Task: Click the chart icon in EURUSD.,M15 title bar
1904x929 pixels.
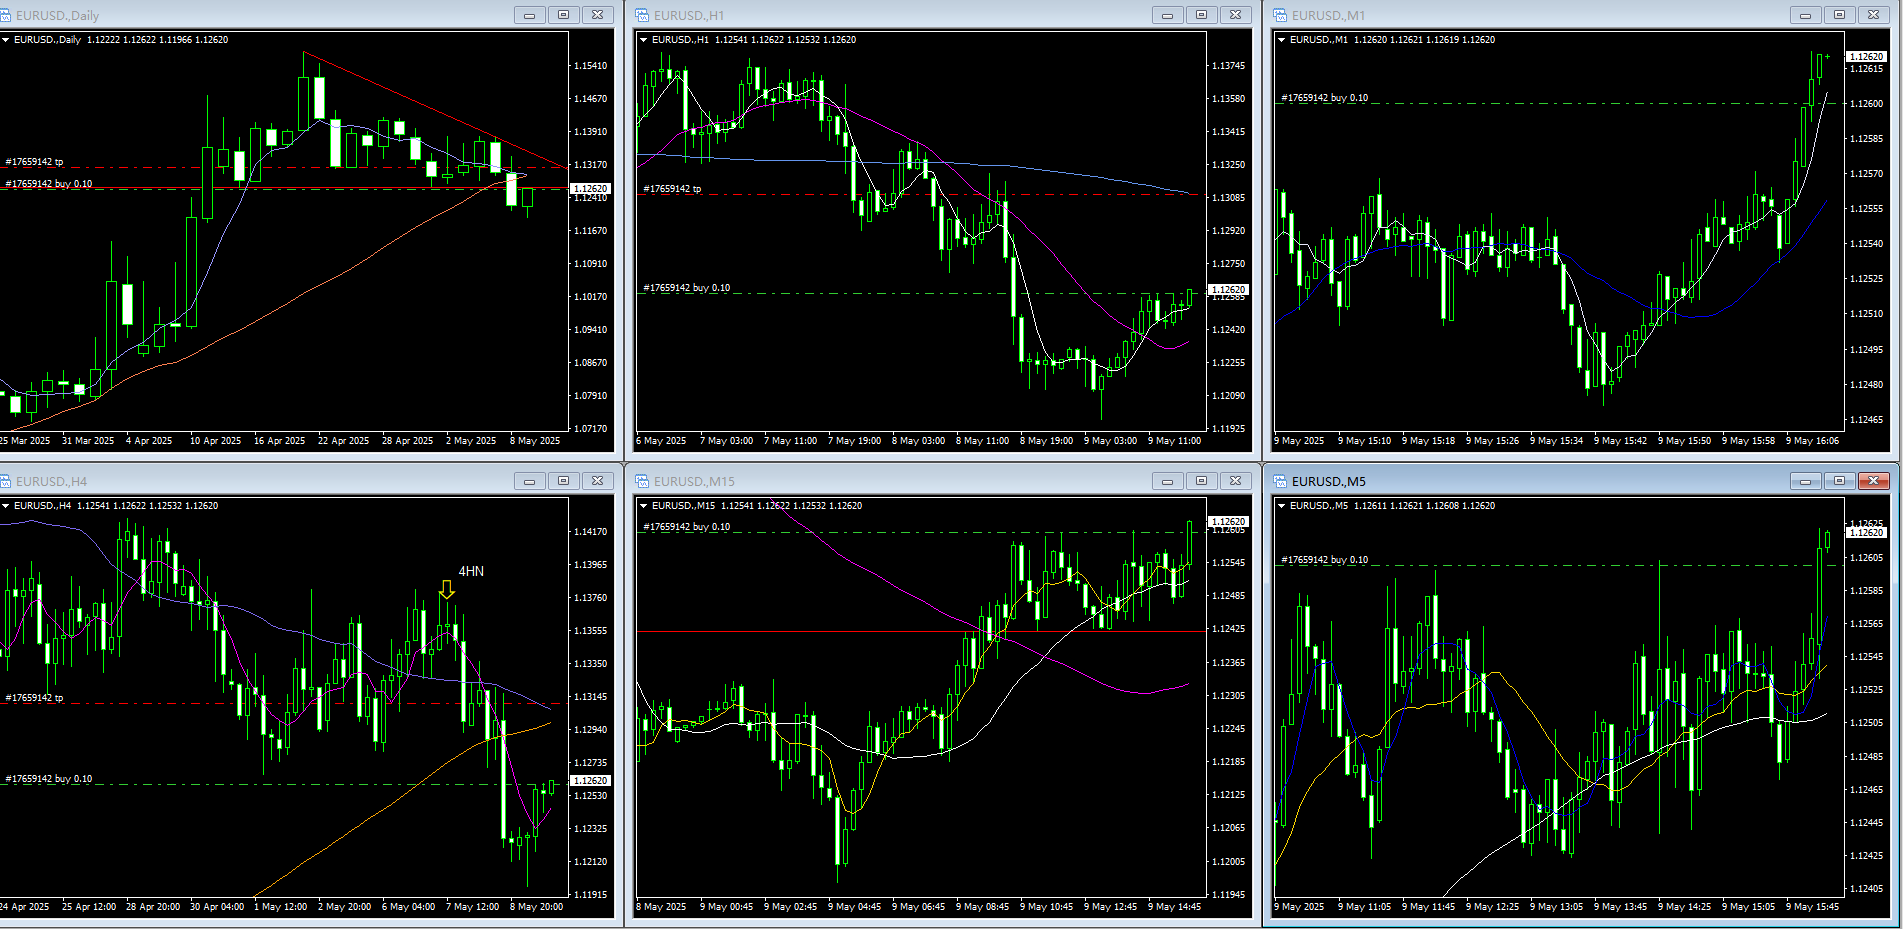Action: tap(643, 481)
